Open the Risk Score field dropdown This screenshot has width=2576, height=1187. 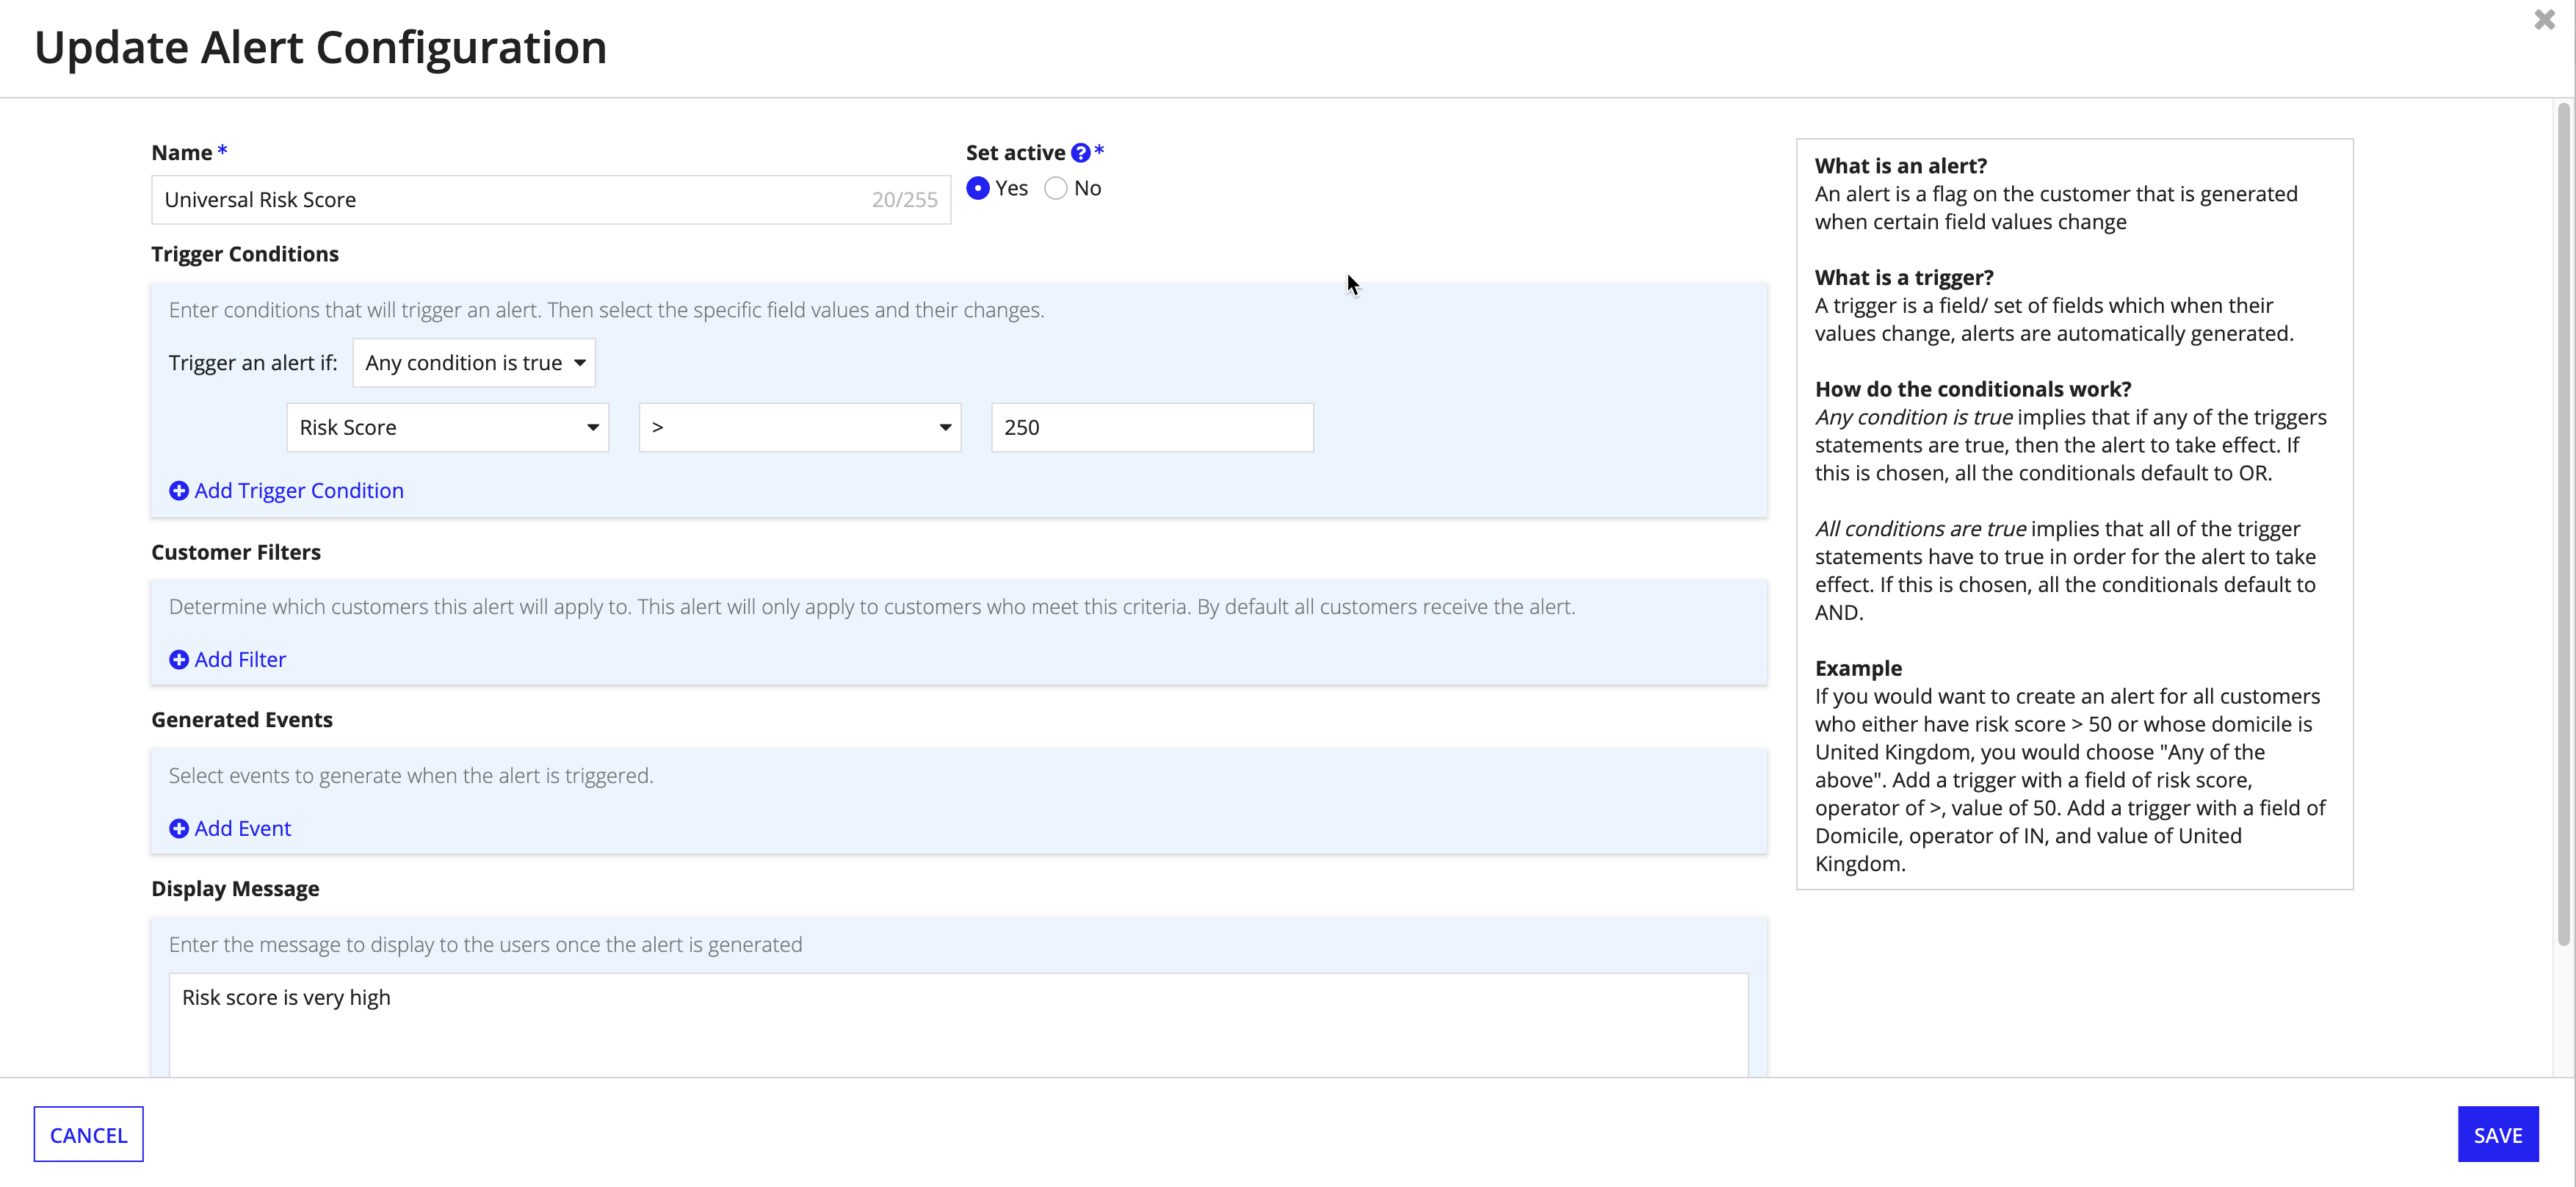tap(448, 428)
